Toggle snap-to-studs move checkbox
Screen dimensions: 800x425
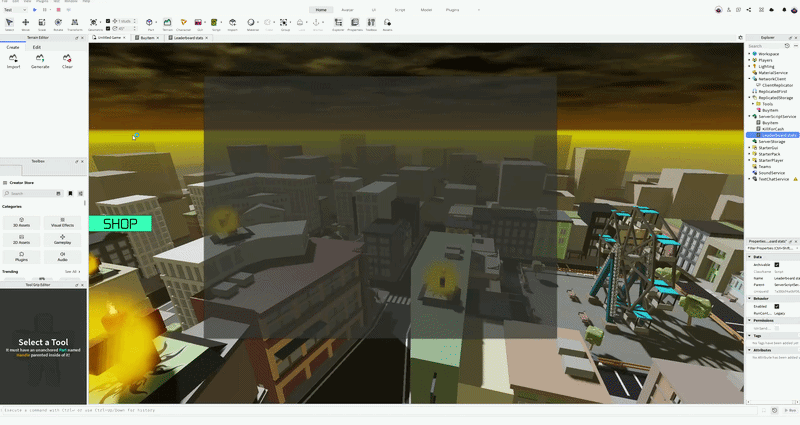(108, 21)
